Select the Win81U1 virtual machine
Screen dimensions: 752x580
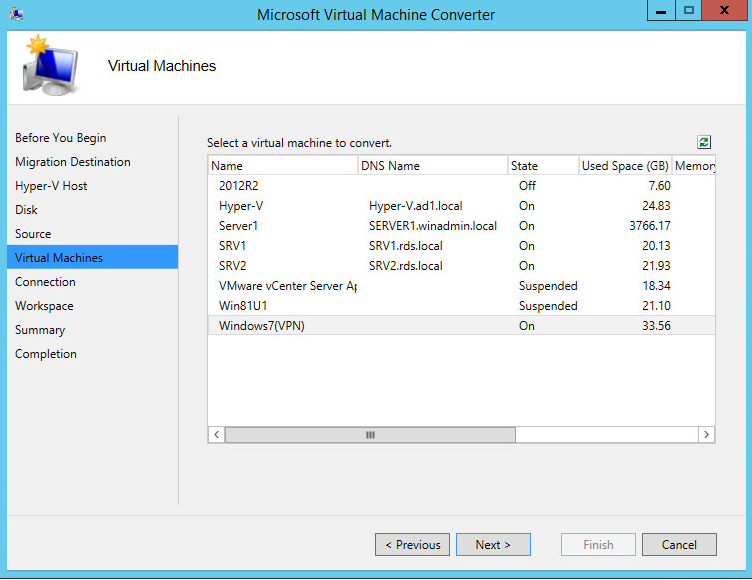pyautogui.click(x=461, y=306)
